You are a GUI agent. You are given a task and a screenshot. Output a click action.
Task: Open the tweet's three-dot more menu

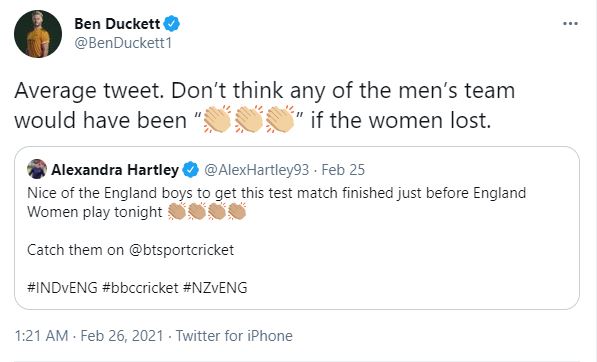570,24
